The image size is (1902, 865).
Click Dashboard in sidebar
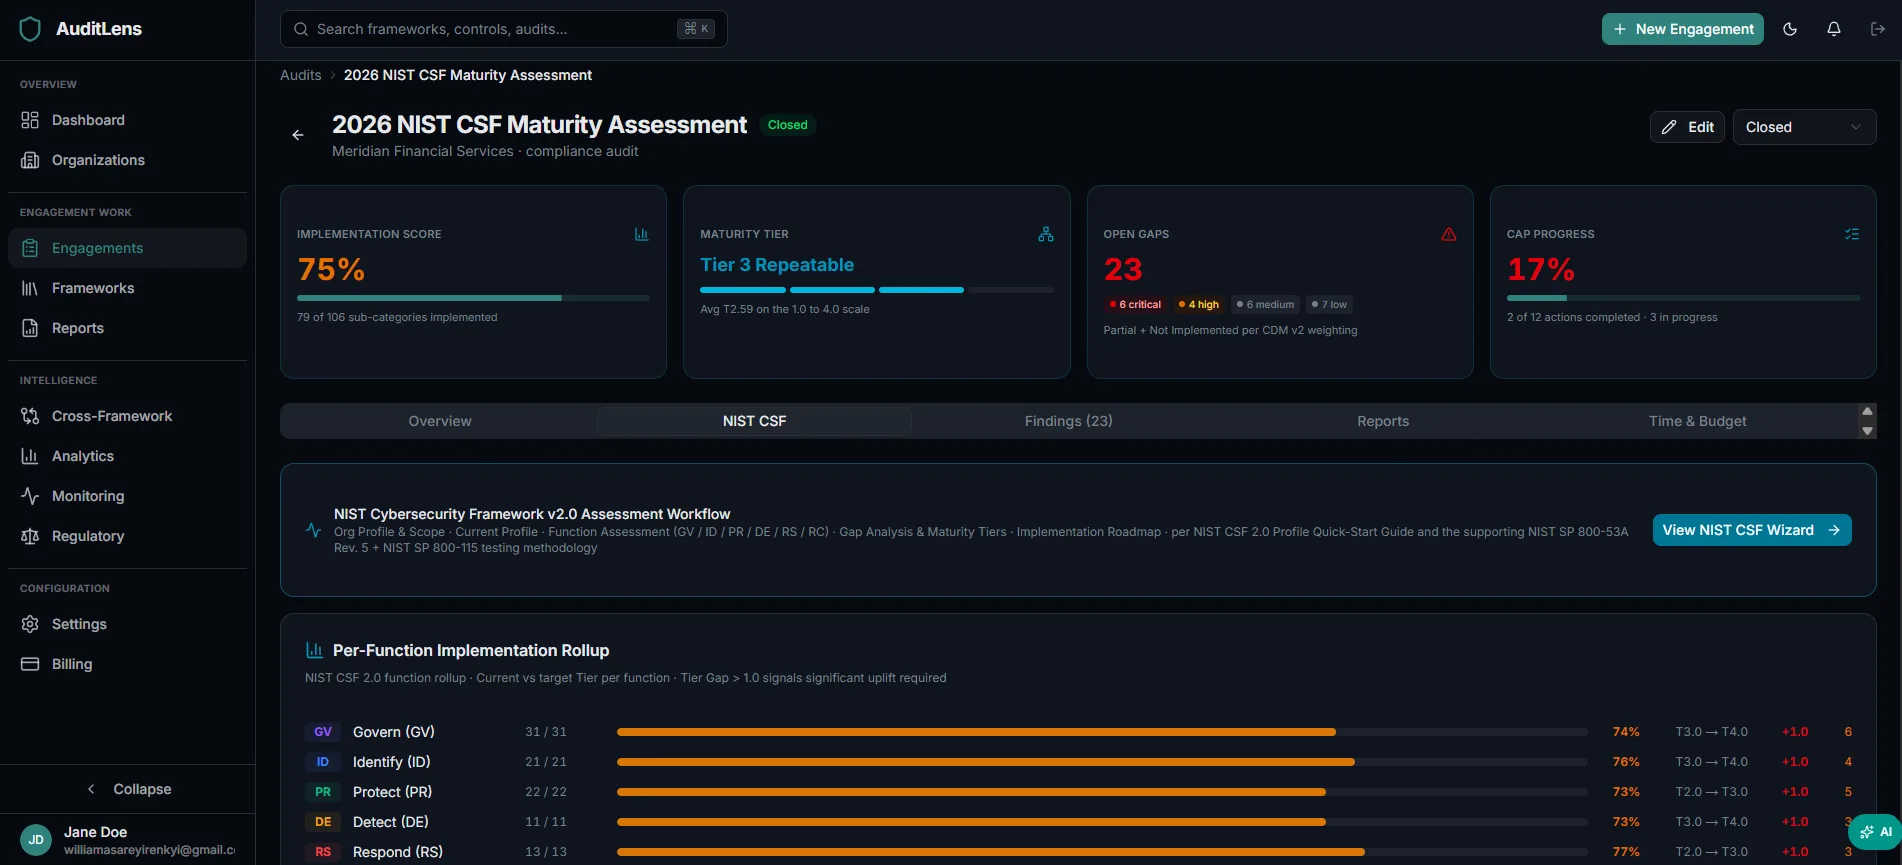(127, 120)
